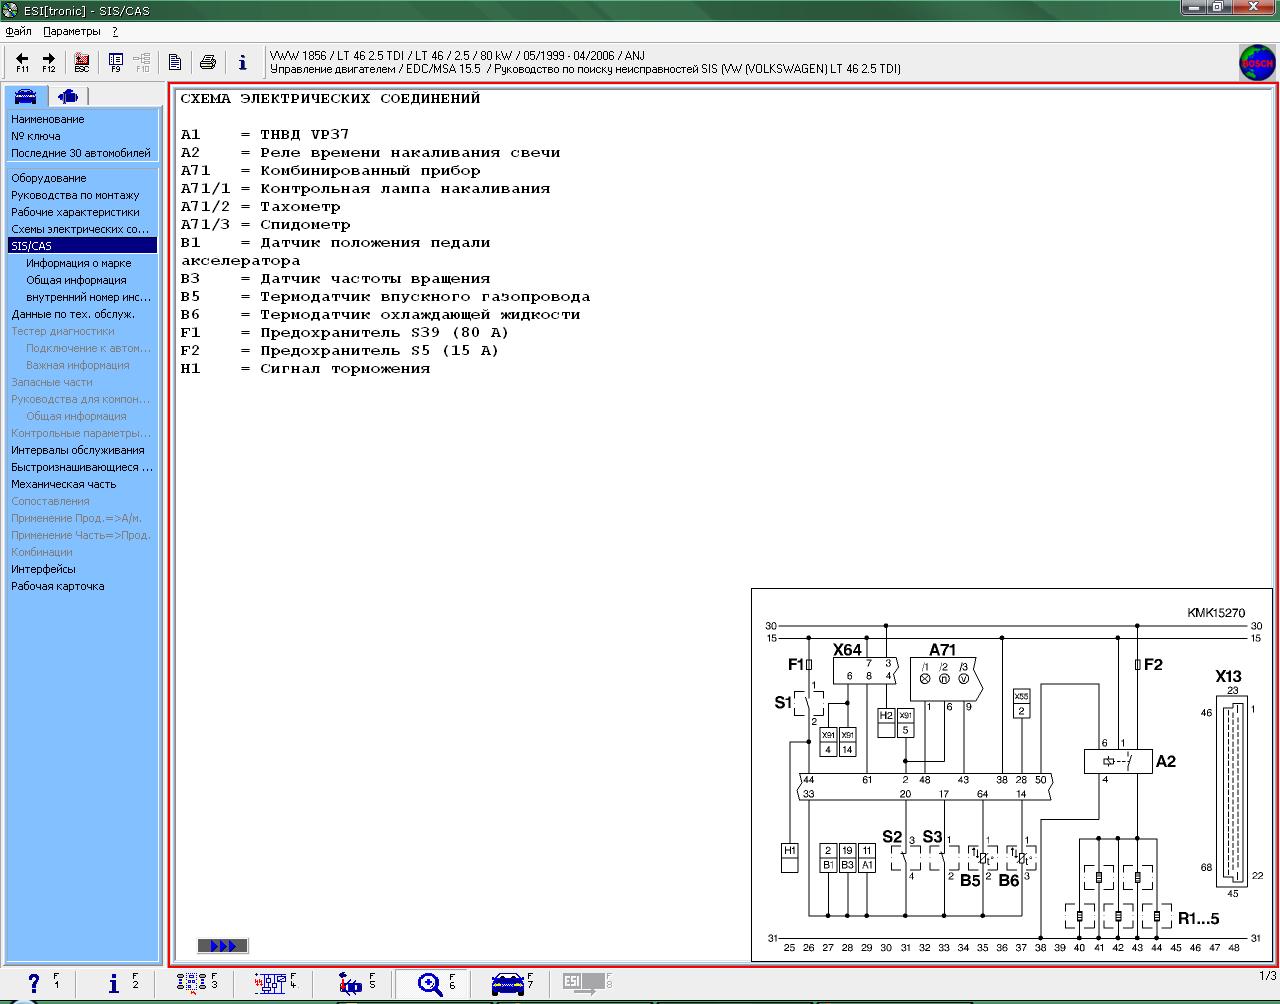1280x1004 pixels.
Task: Click the greyed Комбинации item
Action: point(41,552)
